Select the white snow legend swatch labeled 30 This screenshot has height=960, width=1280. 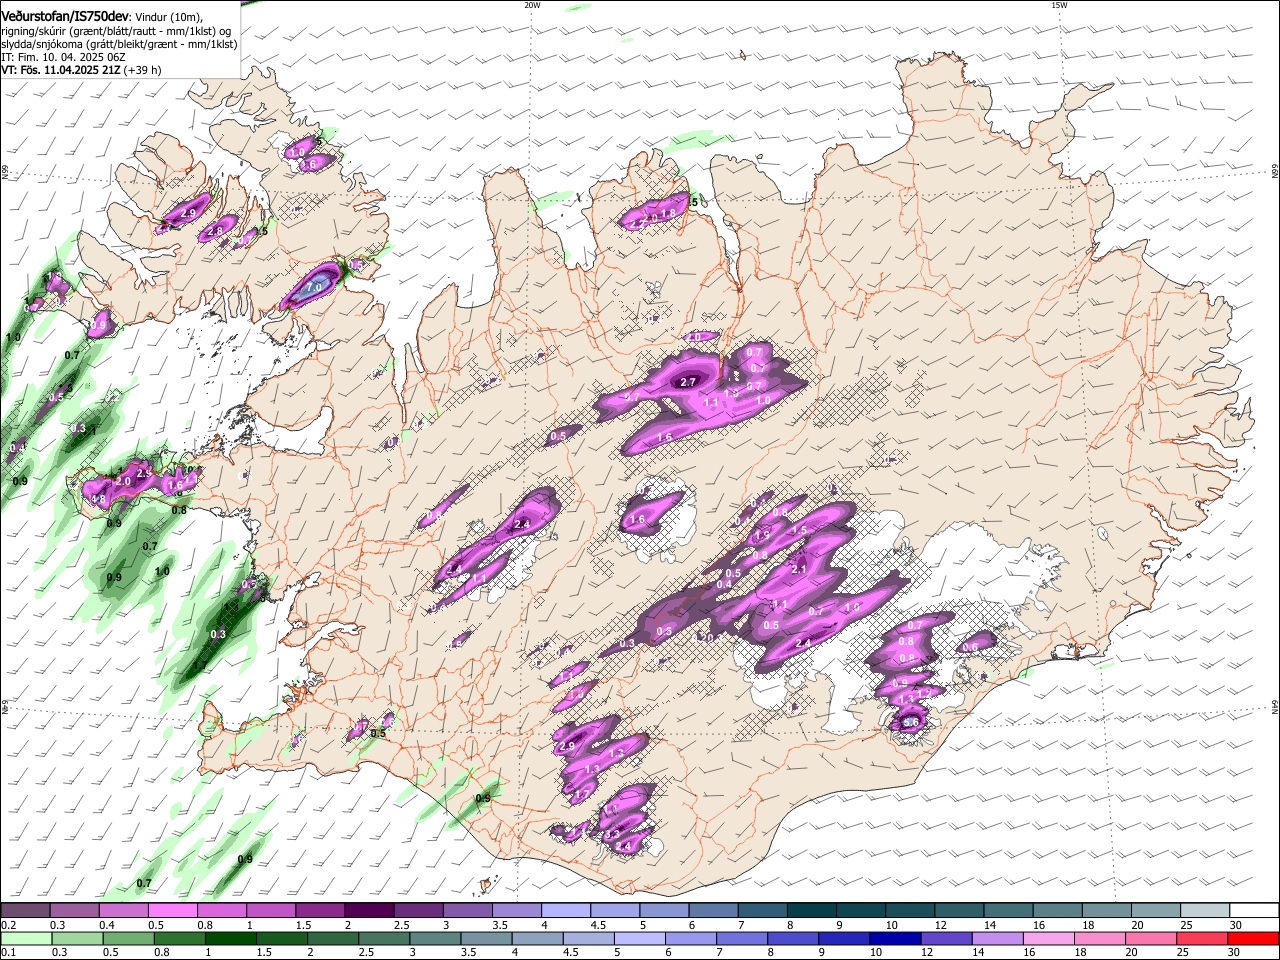coord(1253,911)
